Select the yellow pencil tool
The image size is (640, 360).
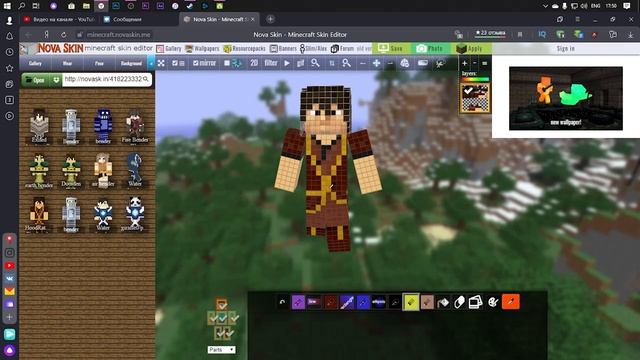(x=411, y=302)
